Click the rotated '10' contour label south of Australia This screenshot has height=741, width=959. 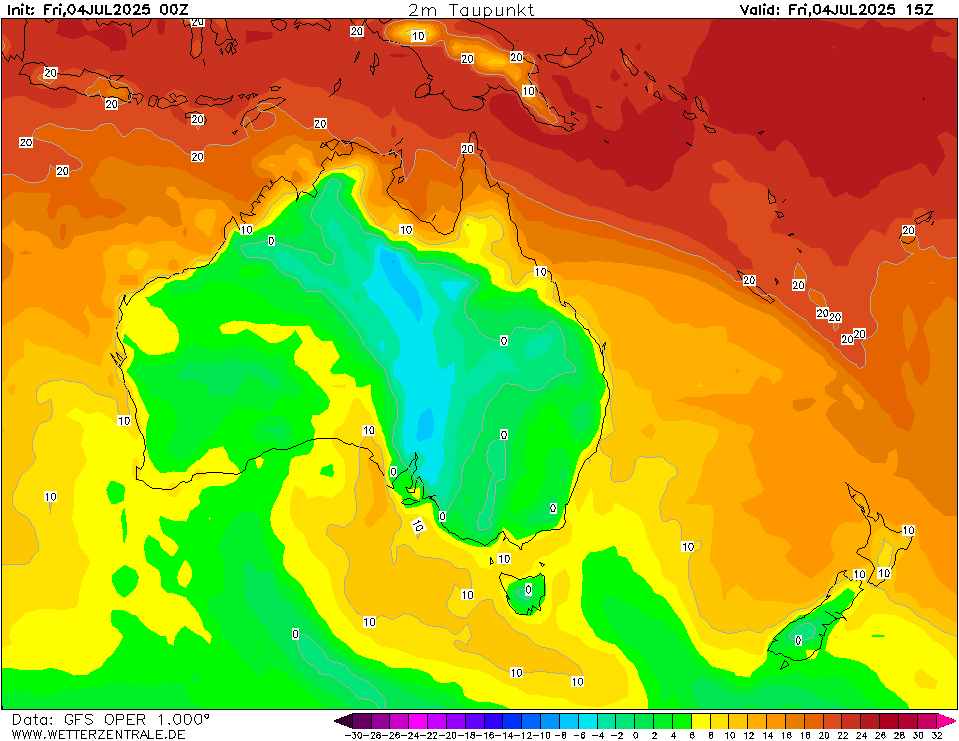pos(418,525)
